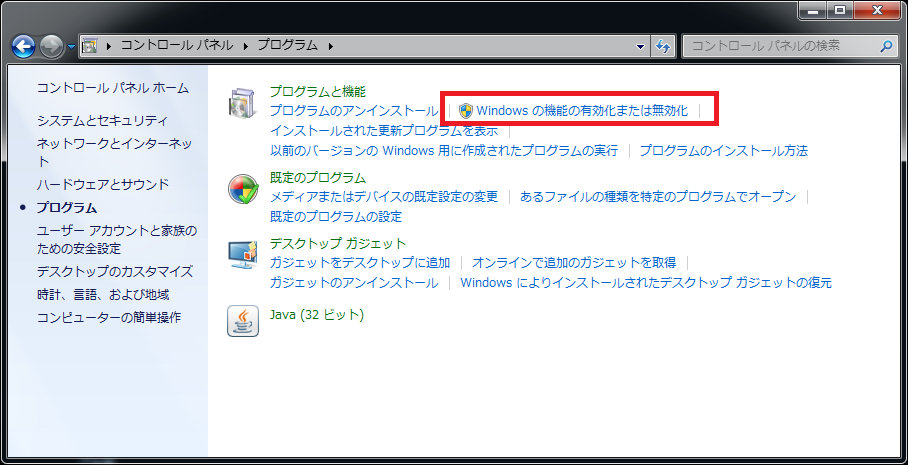Click the refresh button beside address bar
This screenshot has height=465, width=908.
[x=663, y=46]
